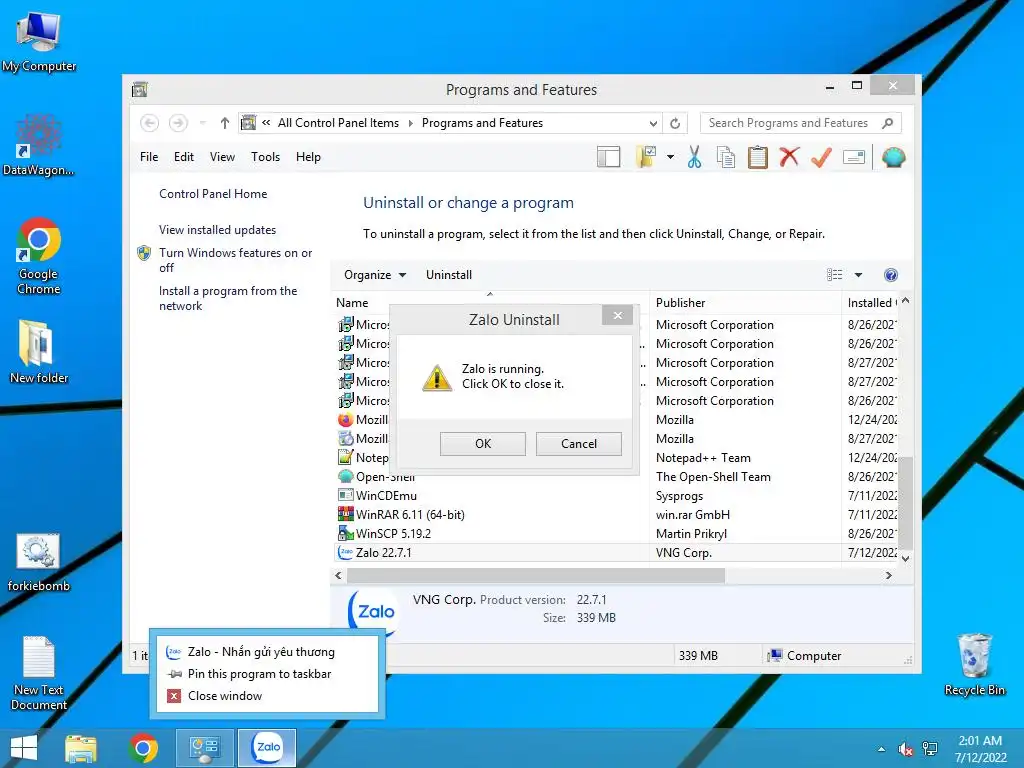The width and height of the screenshot is (1024, 768).
Task: Open the View menu
Action: tap(222, 157)
